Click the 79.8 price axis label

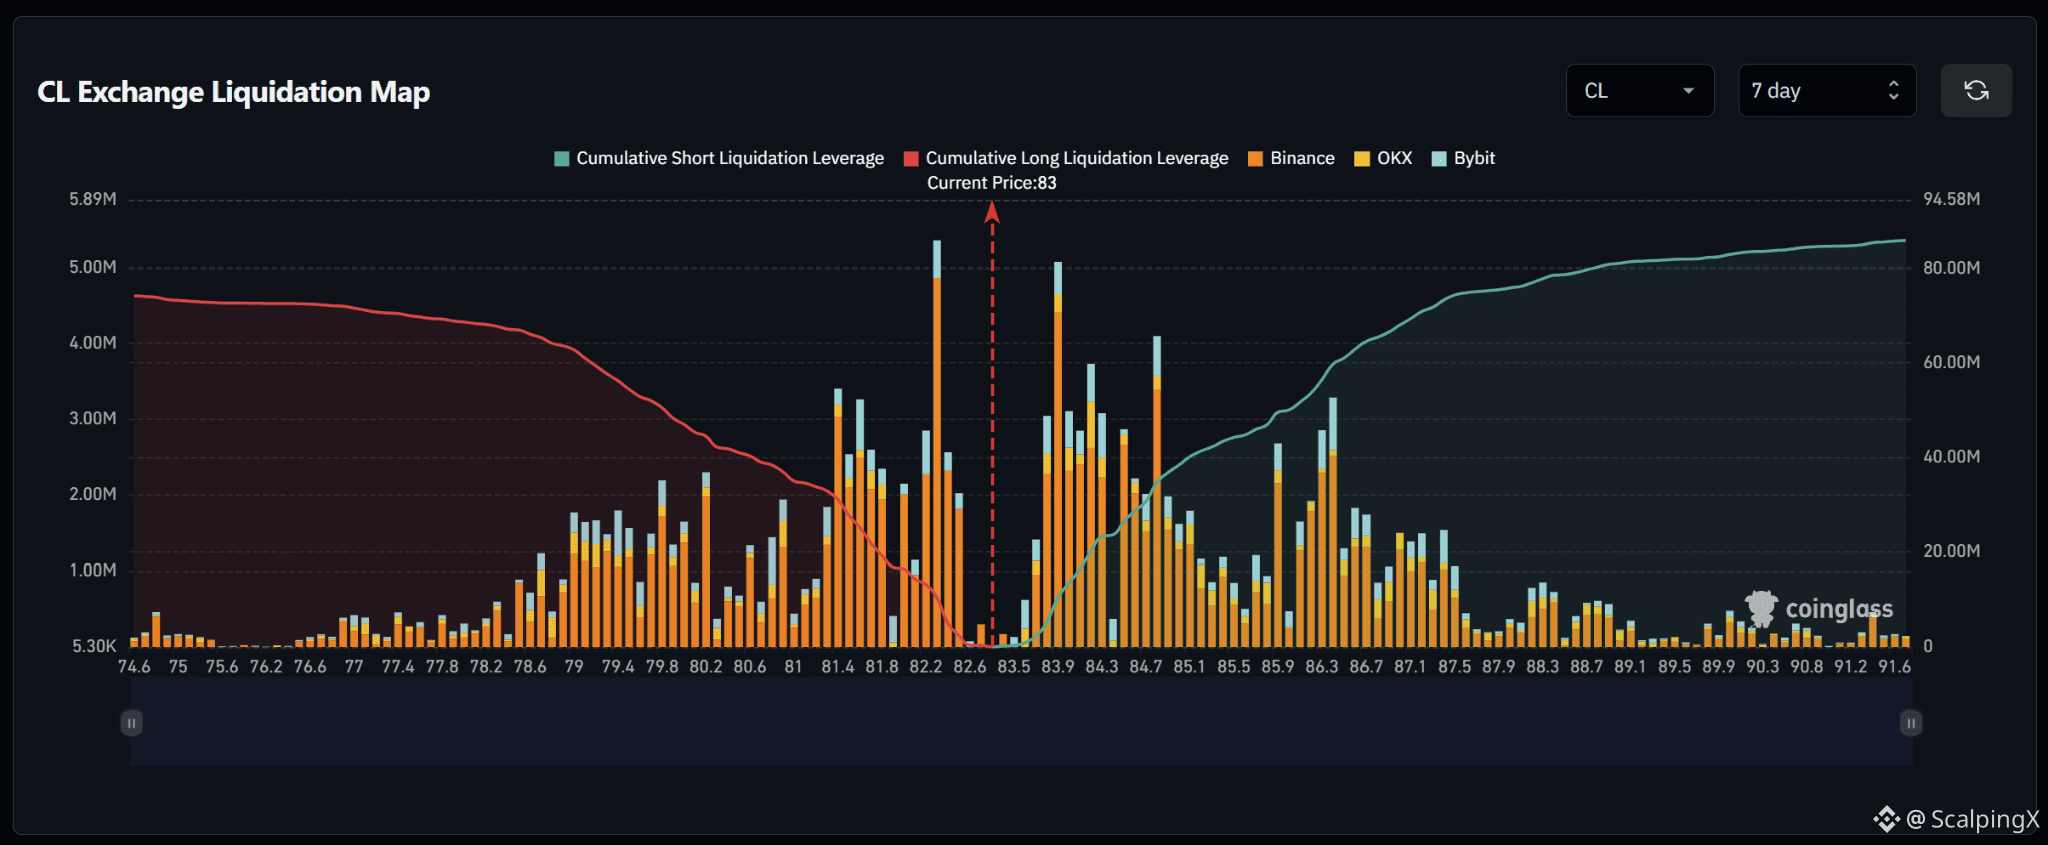point(662,667)
